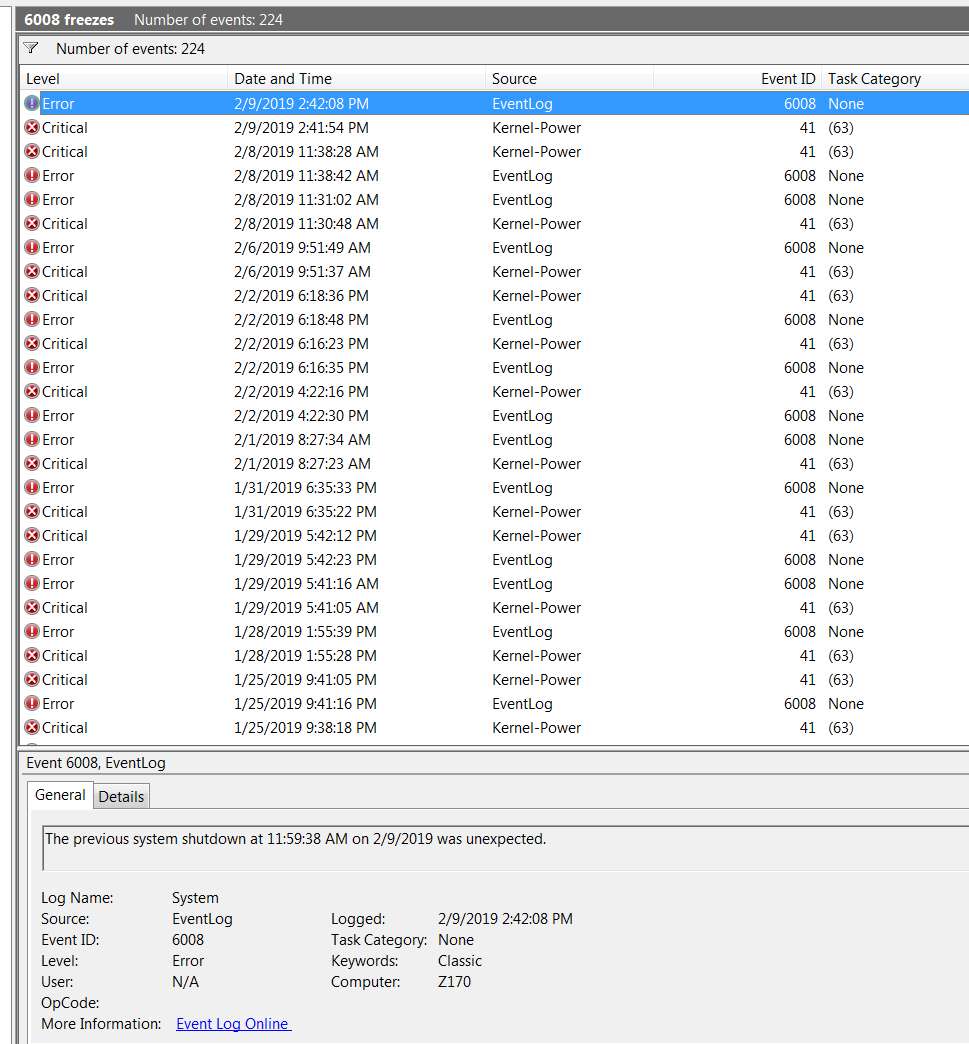
Task: Click critical icon of 2/2/2019 4:22:16 PM row
Action: click(x=32, y=391)
